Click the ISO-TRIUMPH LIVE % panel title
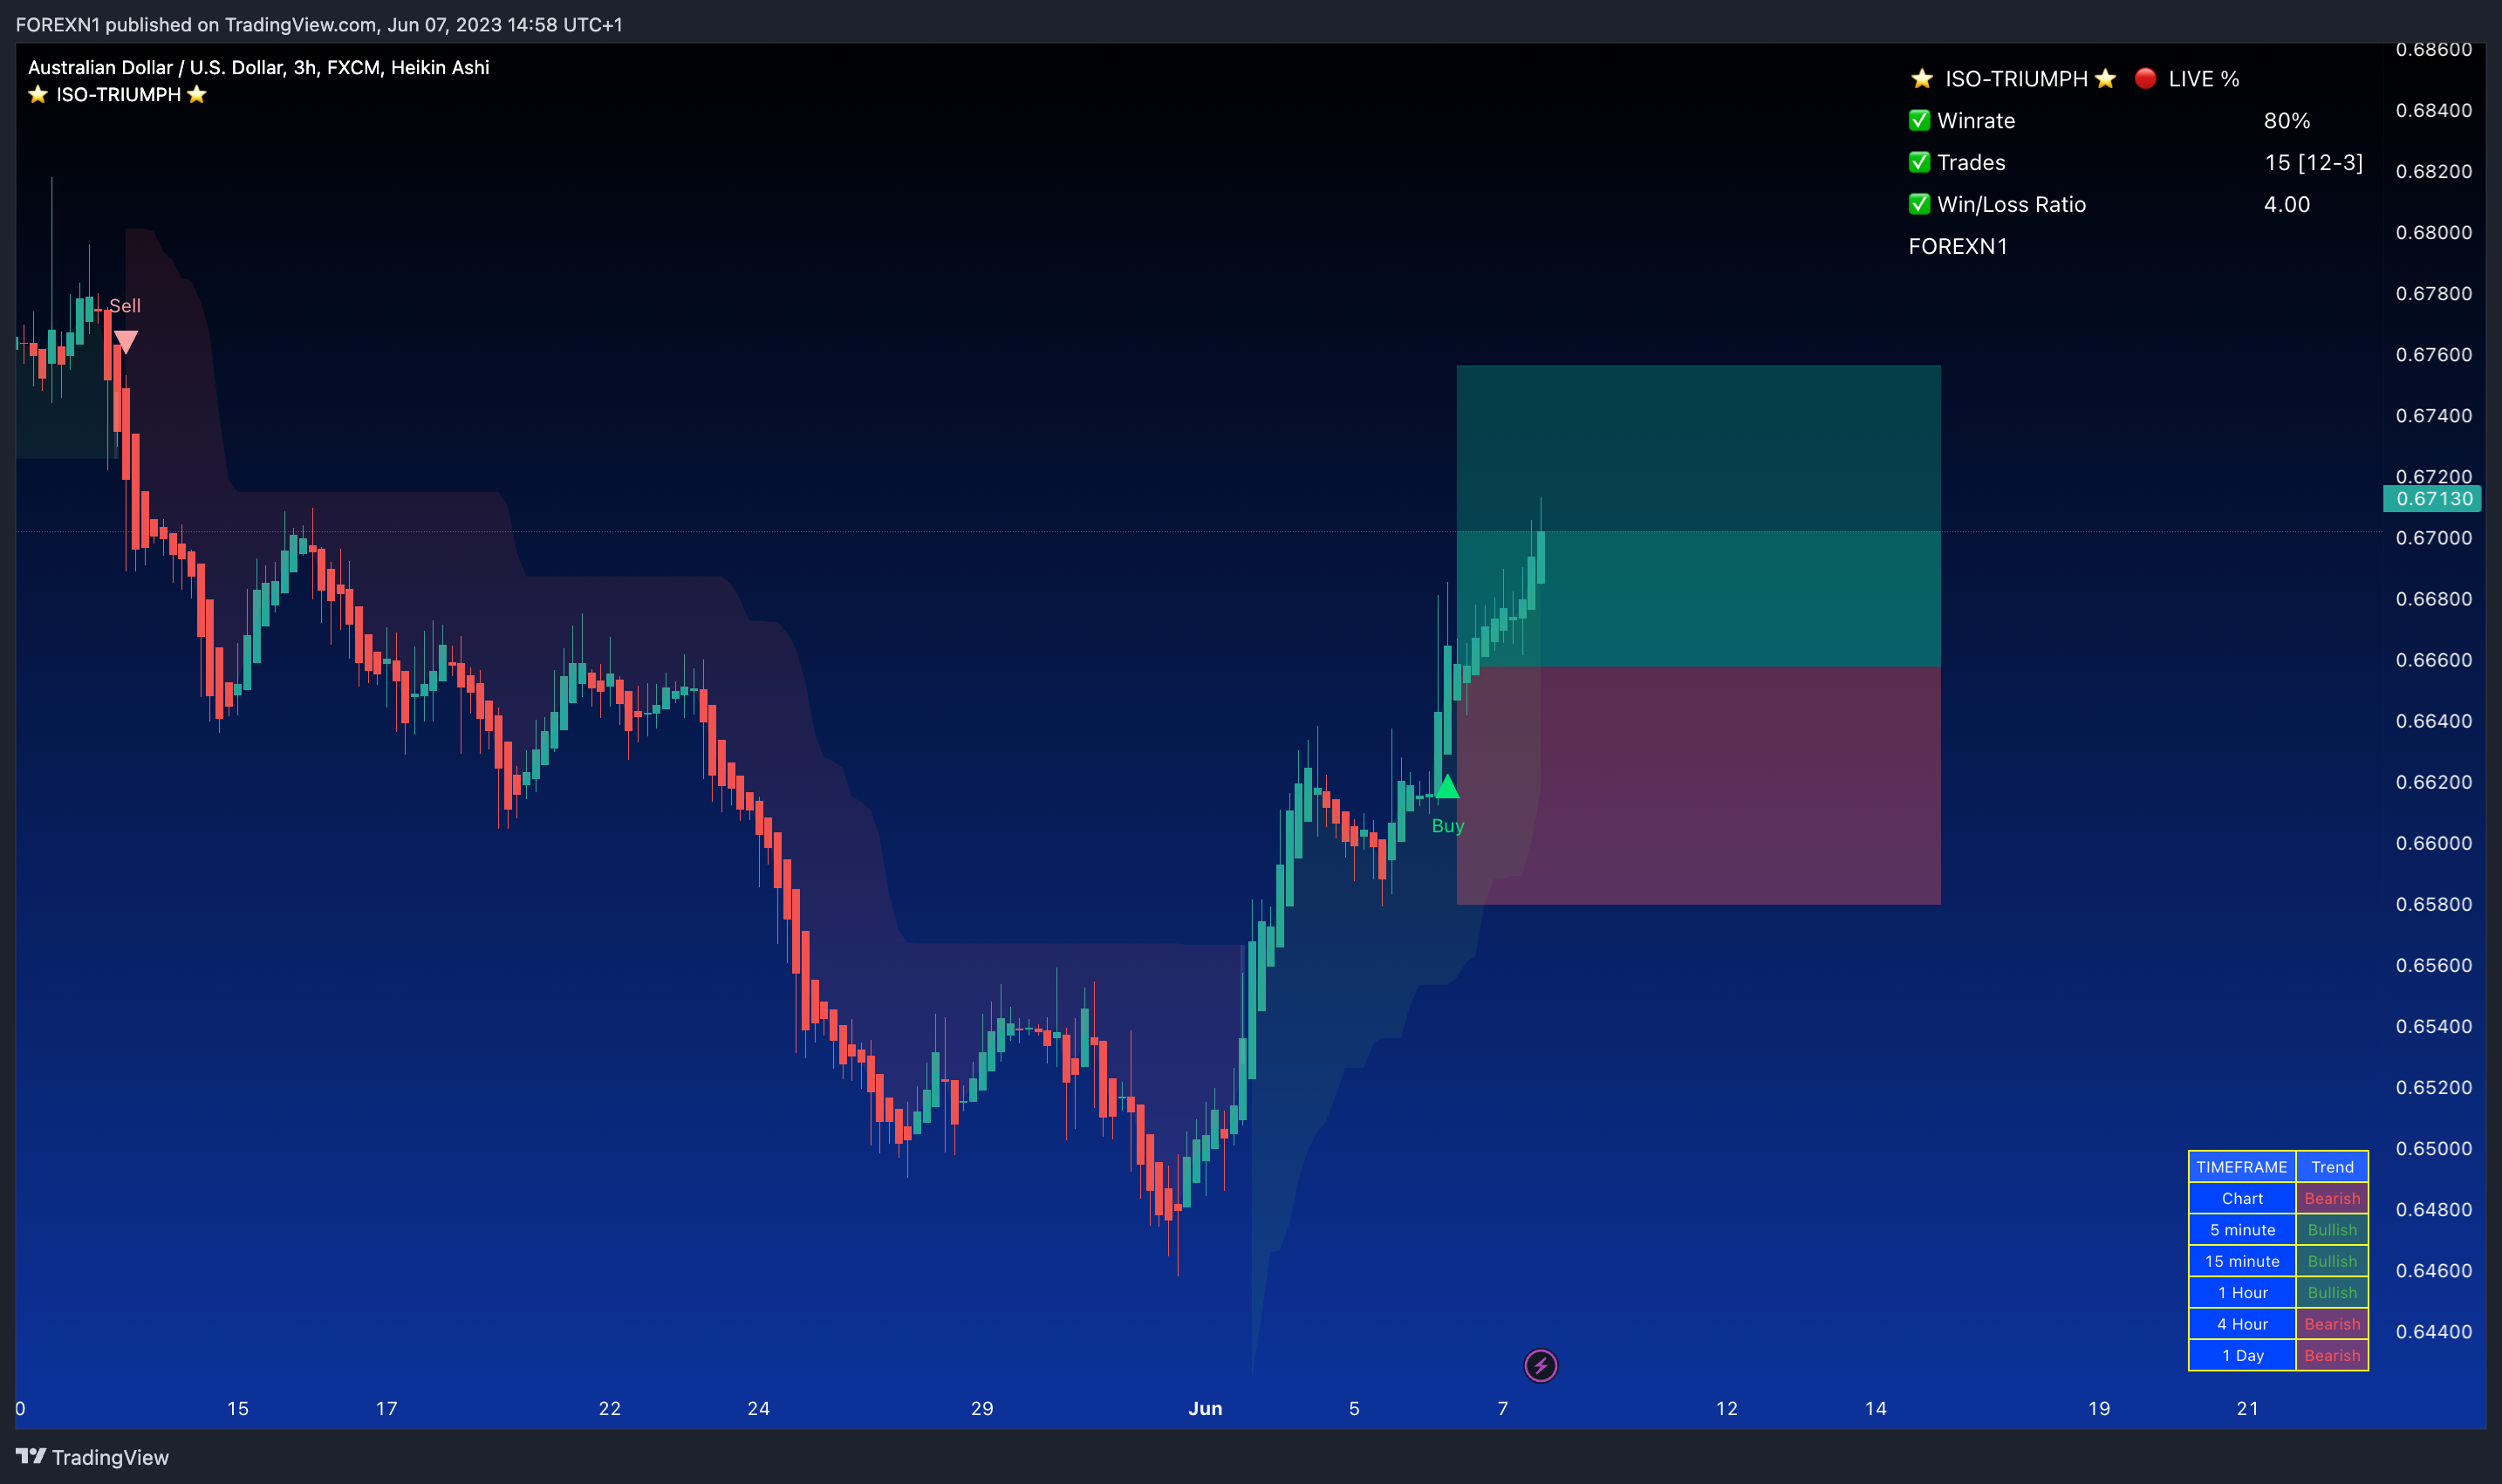 (x=2075, y=78)
